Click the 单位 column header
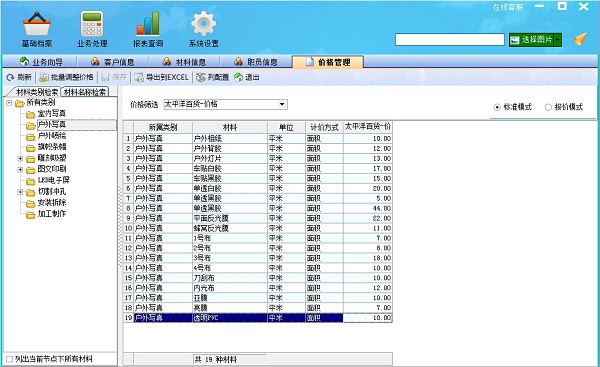Screen dimensions: 600x367 pyautogui.click(x=286, y=127)
